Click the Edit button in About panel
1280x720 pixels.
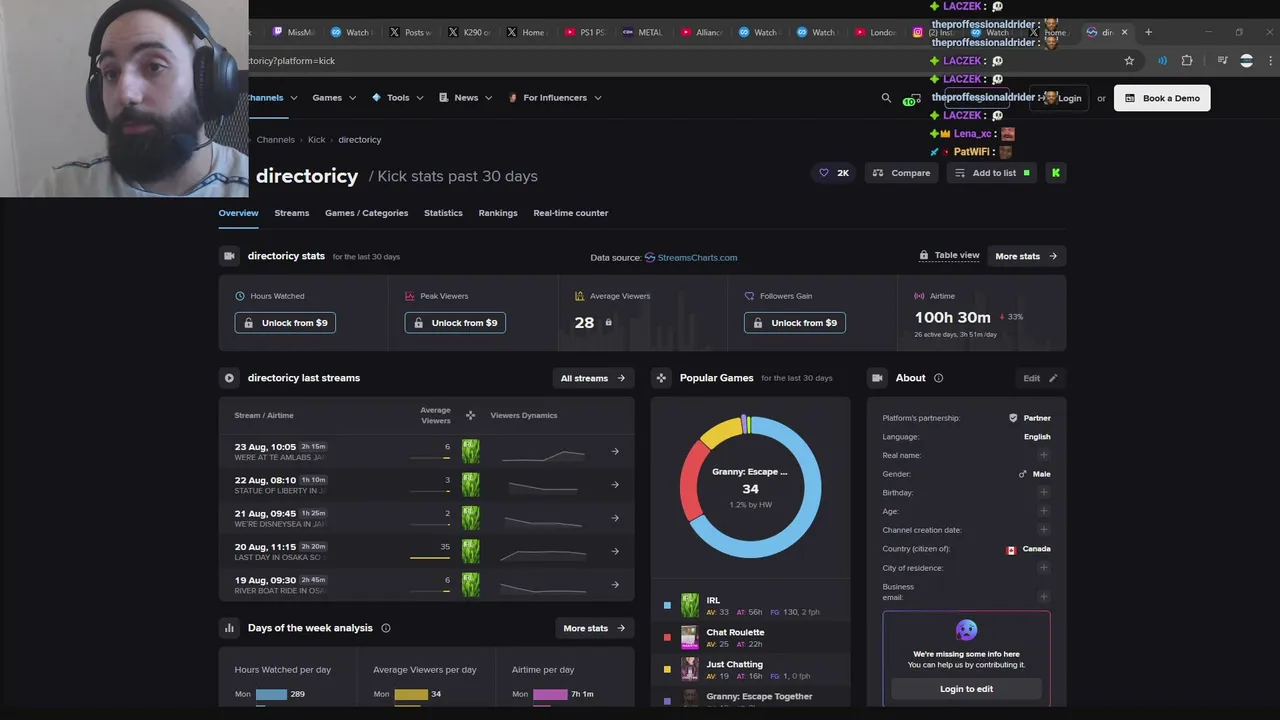pyautogui.click(x=1040, y=378)
